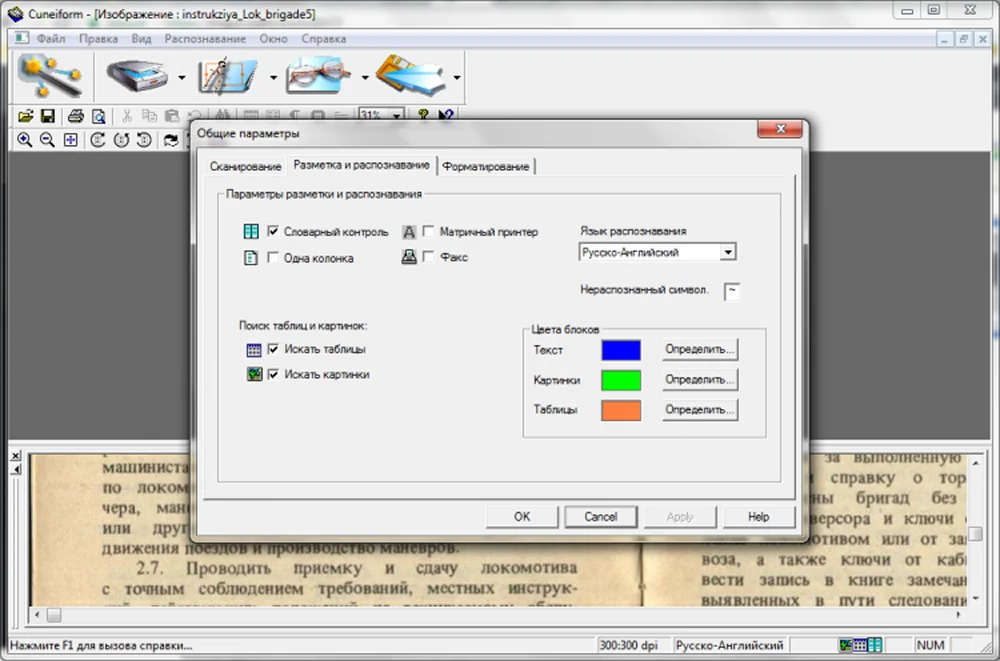Open the zoom percentage dropdown

(x=397, y=115)
